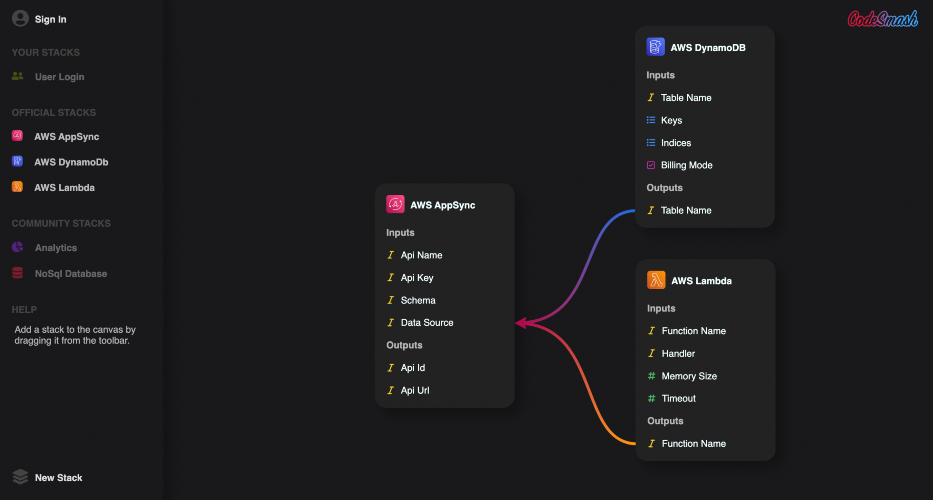
Task: Click the Data Source text-type icon
Action: pos(390,323)
